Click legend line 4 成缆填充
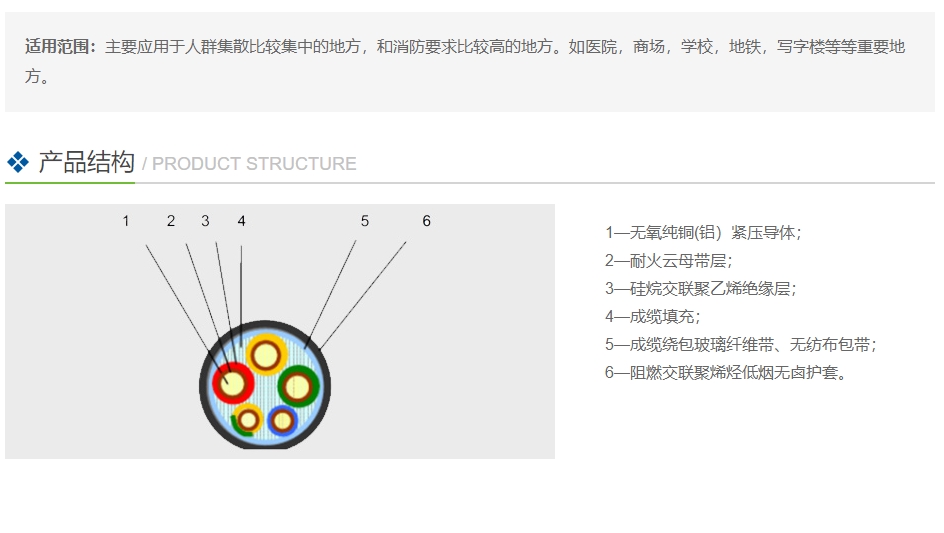Screen dimensions: 944x533 652,316
